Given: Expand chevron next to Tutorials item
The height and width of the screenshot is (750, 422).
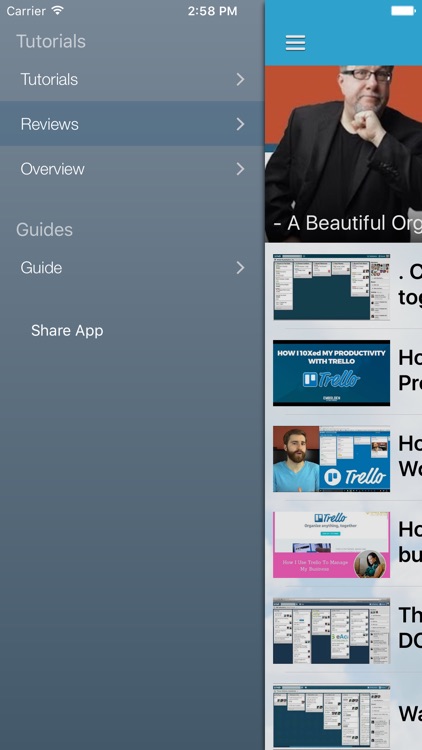Looking at the screenshot, I should click(x=240, y=79).
